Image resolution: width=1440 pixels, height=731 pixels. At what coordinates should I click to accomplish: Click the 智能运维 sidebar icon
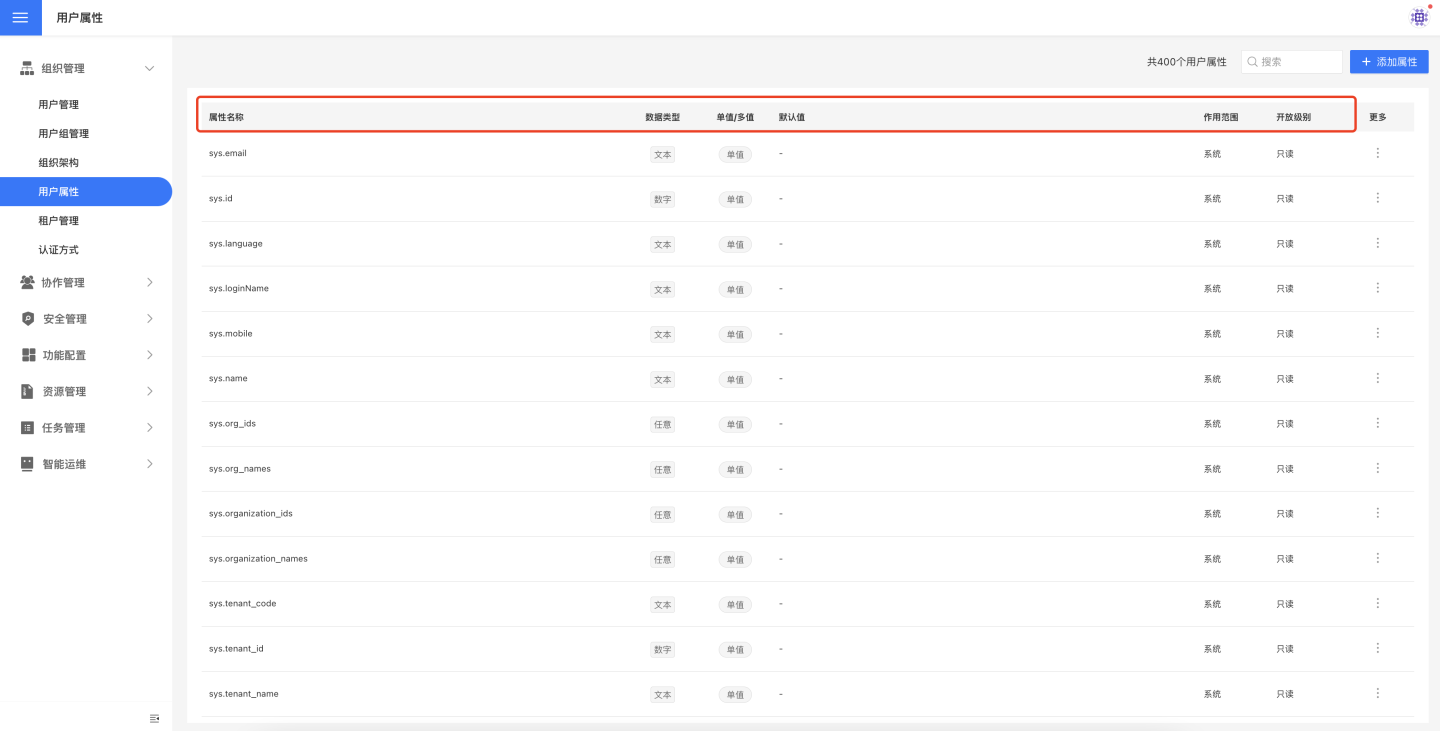click(28, 464)
